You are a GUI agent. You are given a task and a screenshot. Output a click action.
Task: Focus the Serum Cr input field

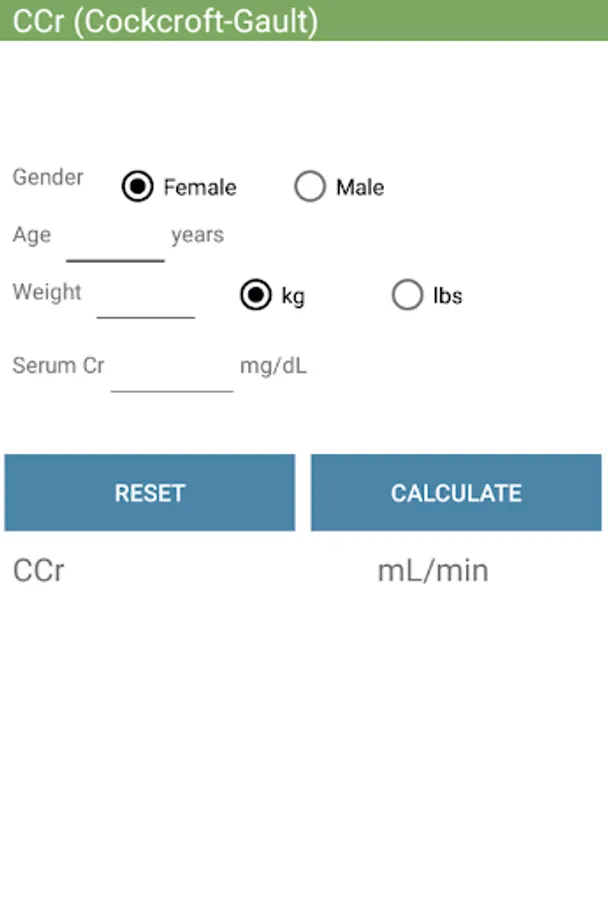(x=172, y=370)
